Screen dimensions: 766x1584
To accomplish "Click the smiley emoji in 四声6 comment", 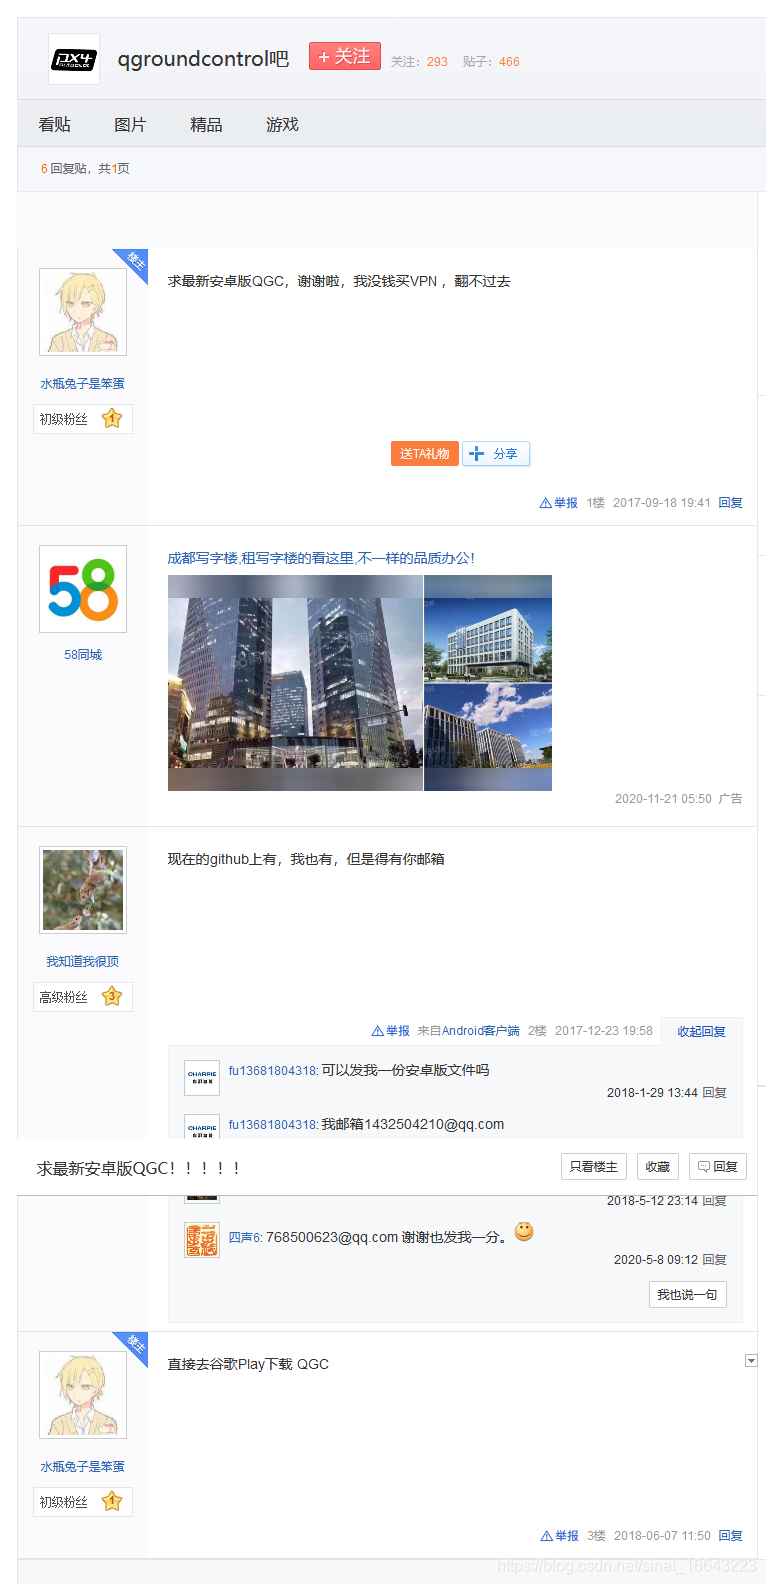I will [524, 1232].
